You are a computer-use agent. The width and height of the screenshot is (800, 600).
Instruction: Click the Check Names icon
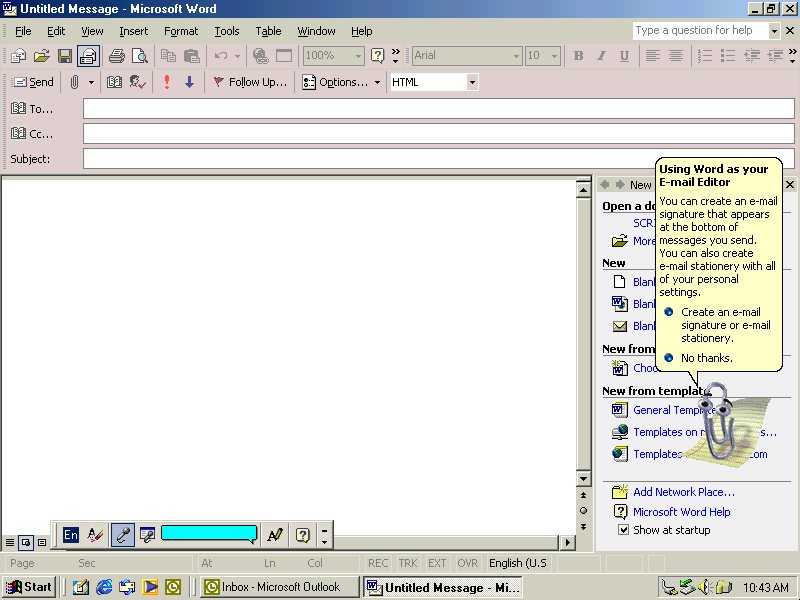138,82
